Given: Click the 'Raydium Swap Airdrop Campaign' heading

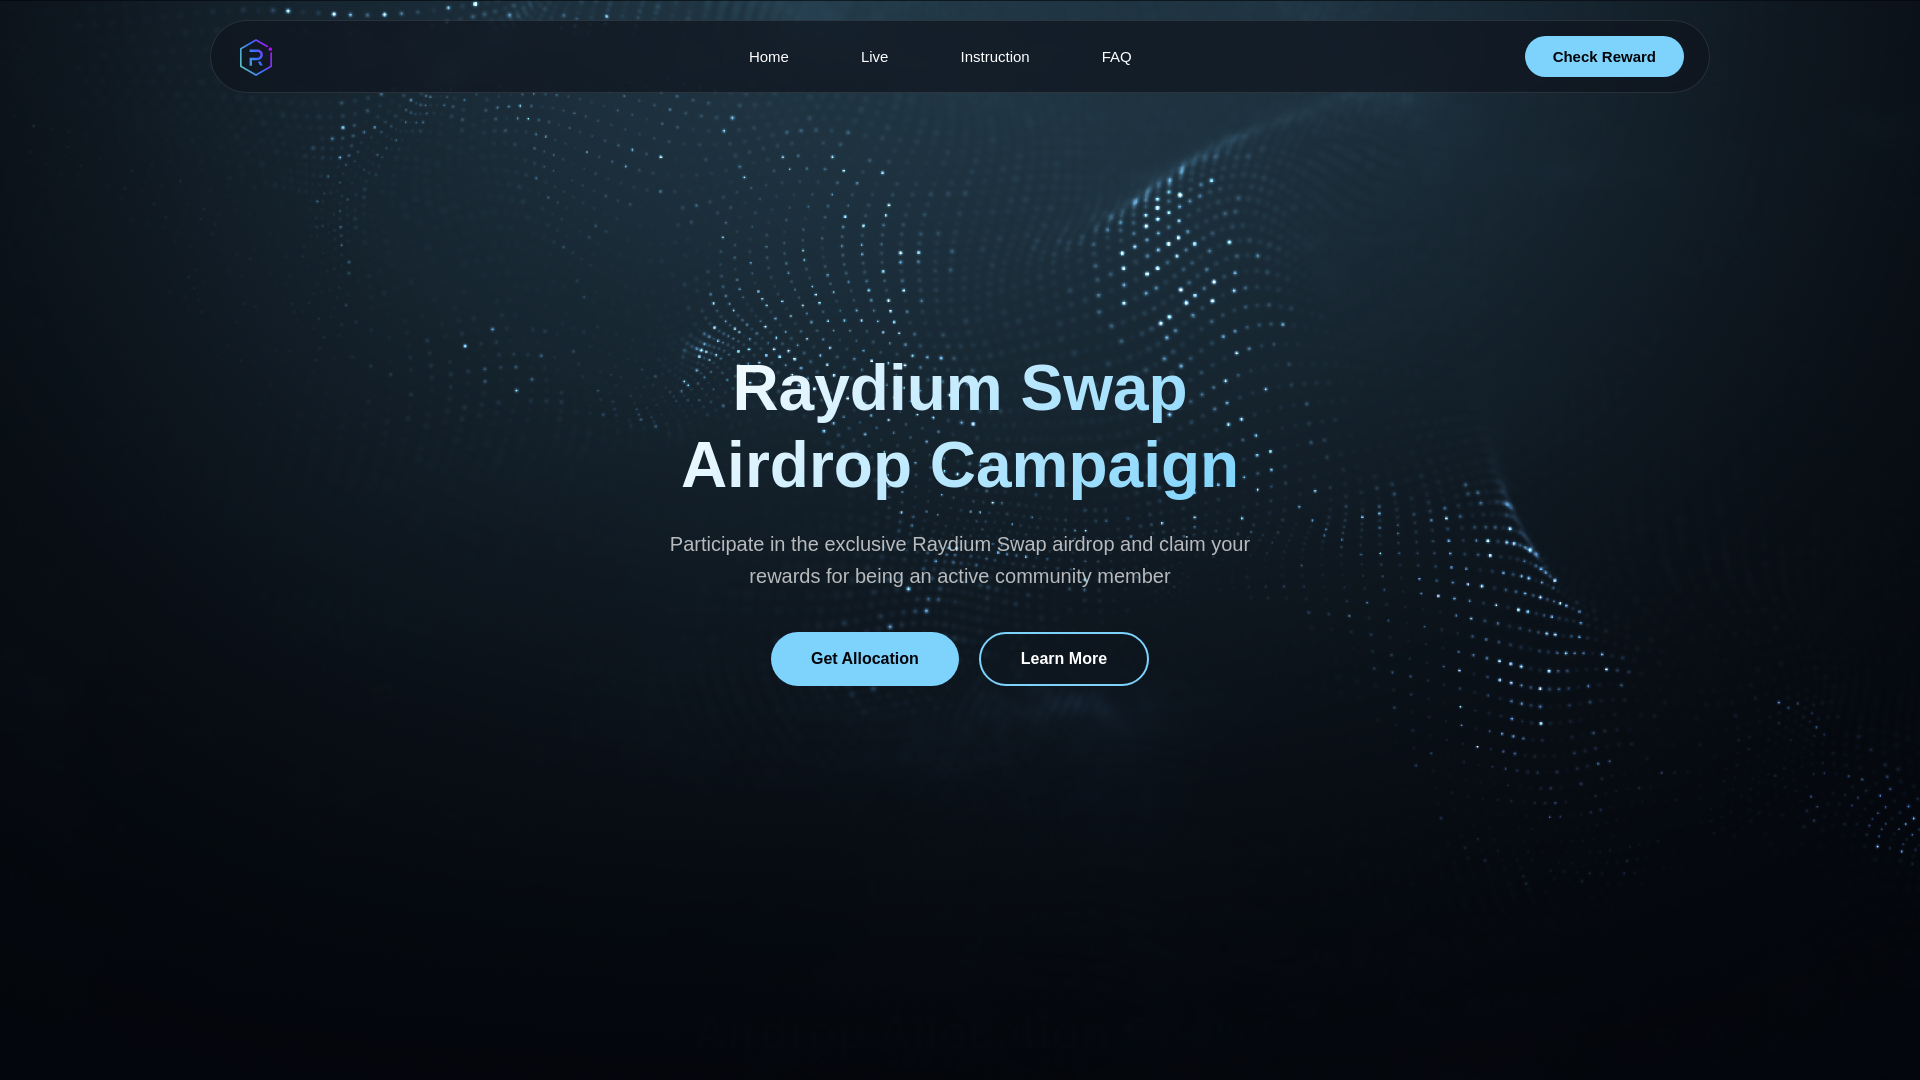Looking at the screenshot, I should pyautogui.click(x=960, y=427).
